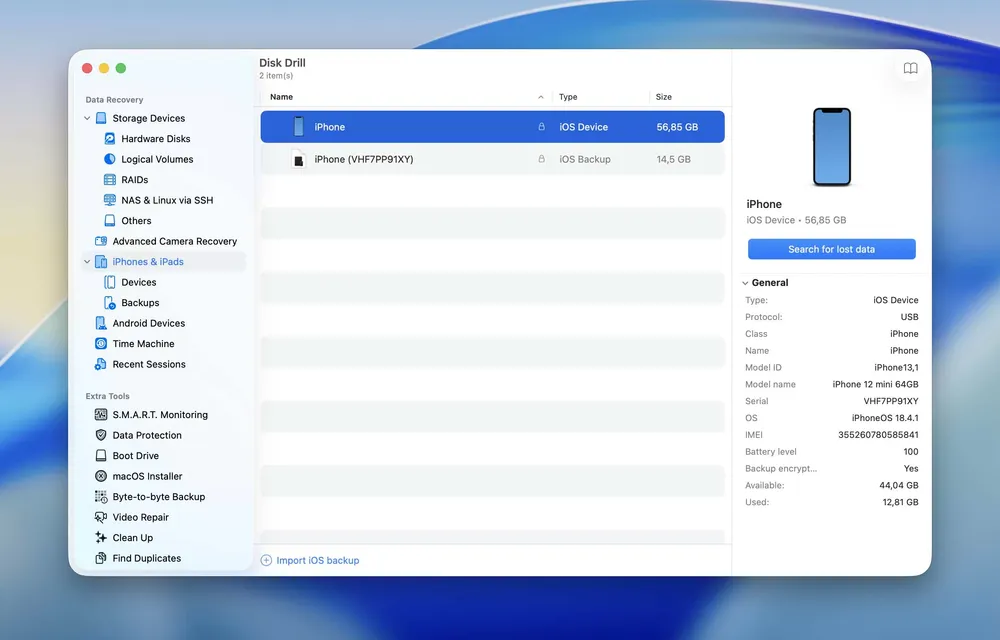The image size is (1000, 640).
Task: Click the iOS Backup type cell
Action: pos(585,159)
